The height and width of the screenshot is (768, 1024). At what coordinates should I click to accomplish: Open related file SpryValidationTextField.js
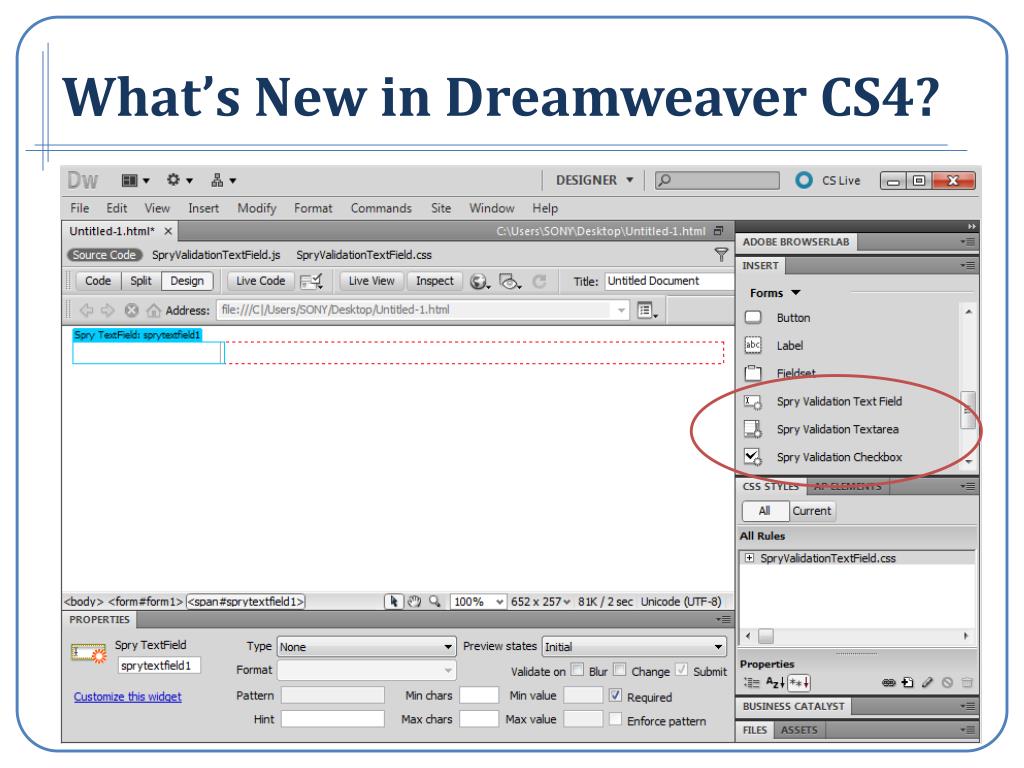point(216,255)
